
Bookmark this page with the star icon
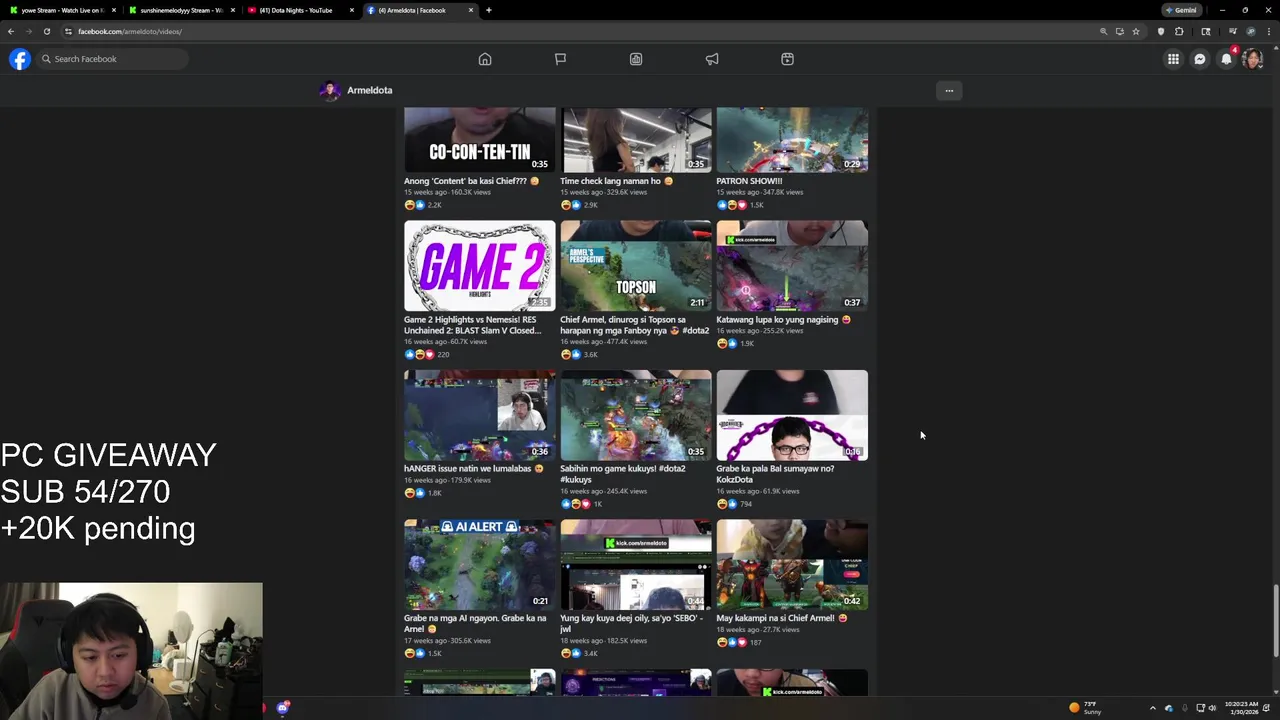1135,31
